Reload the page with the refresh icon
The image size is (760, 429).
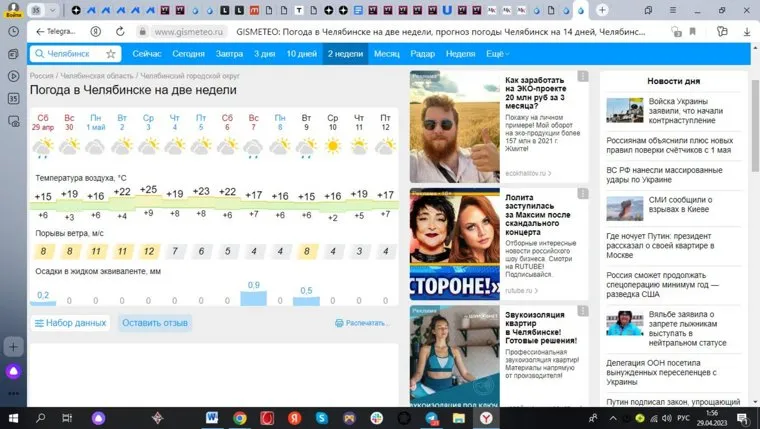(119, 31)
